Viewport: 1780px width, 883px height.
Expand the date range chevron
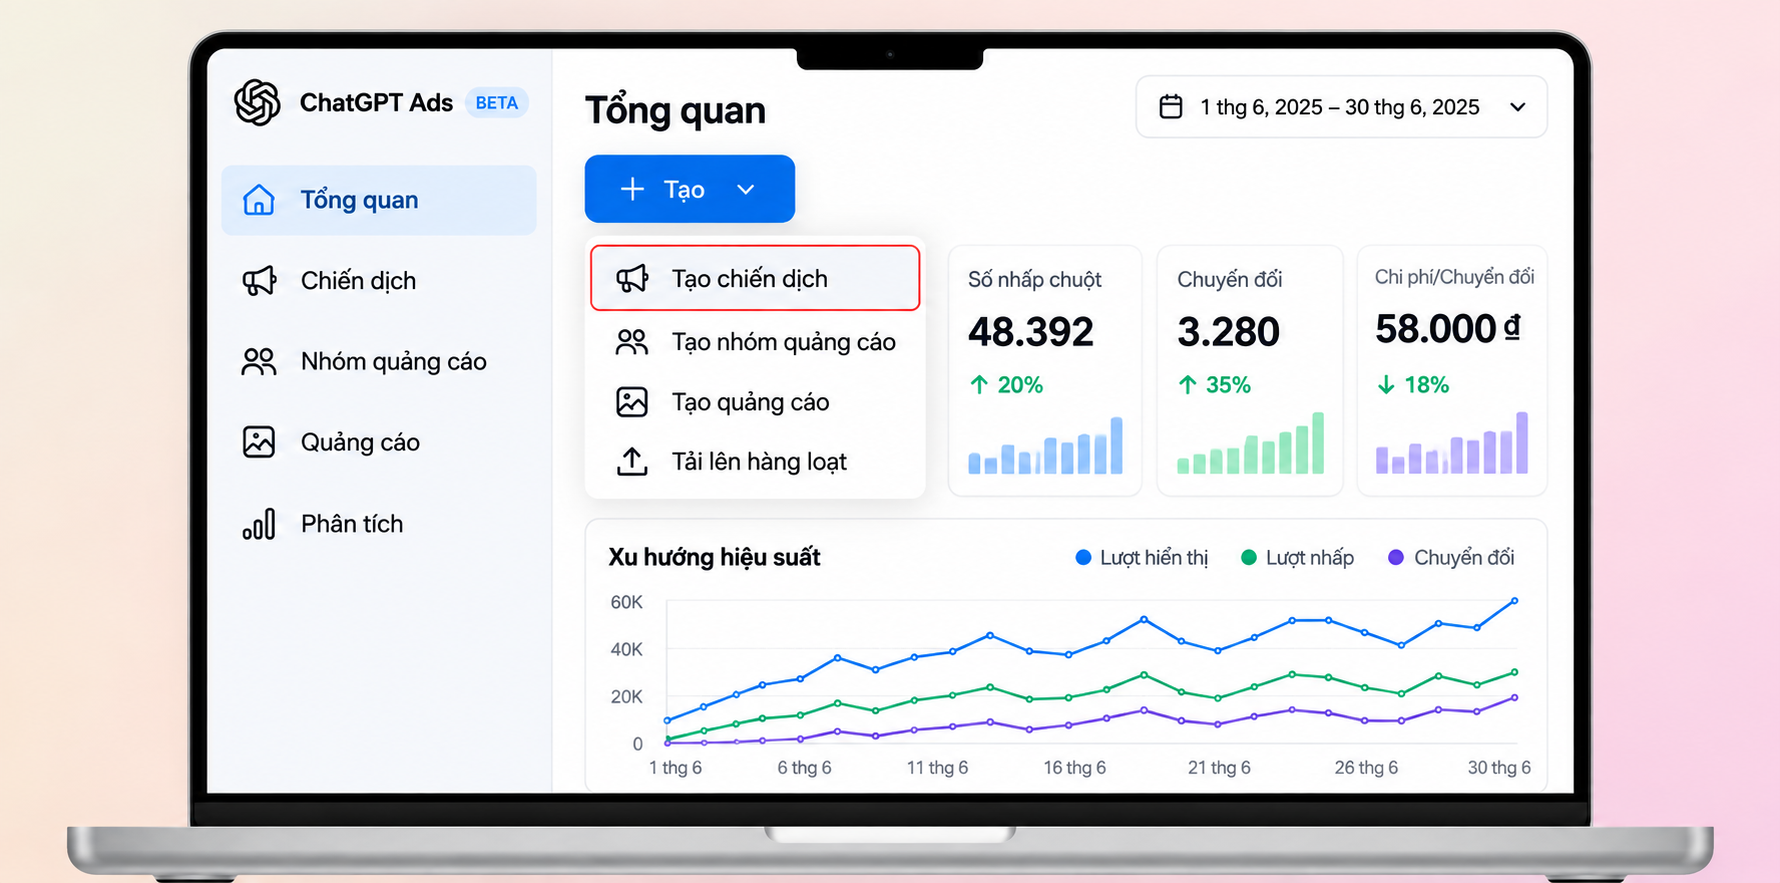pos(1518,107)
